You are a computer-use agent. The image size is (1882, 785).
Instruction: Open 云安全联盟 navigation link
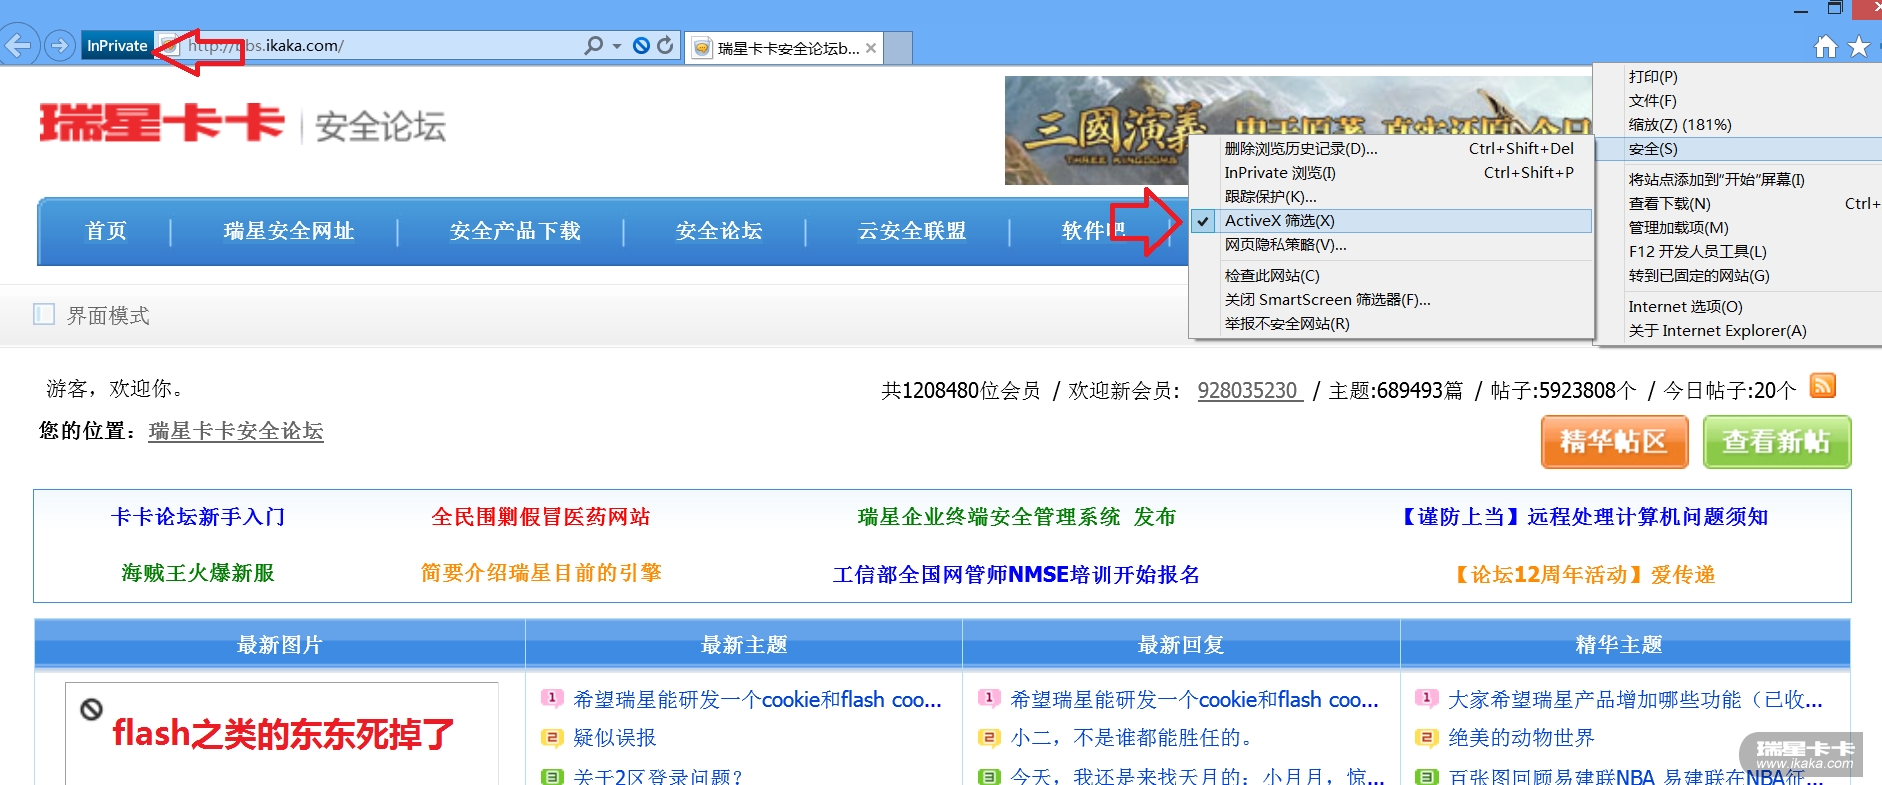[912, 231]
